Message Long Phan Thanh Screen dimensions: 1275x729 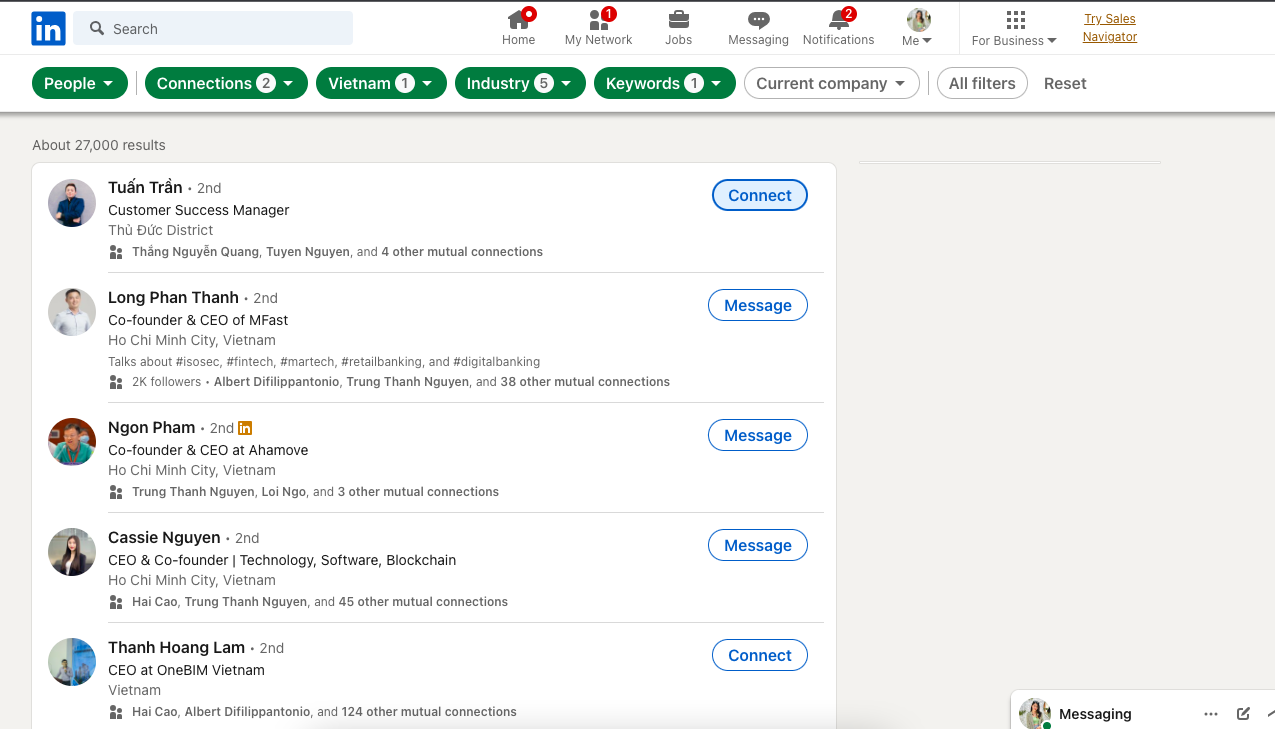tap(757, 306)
